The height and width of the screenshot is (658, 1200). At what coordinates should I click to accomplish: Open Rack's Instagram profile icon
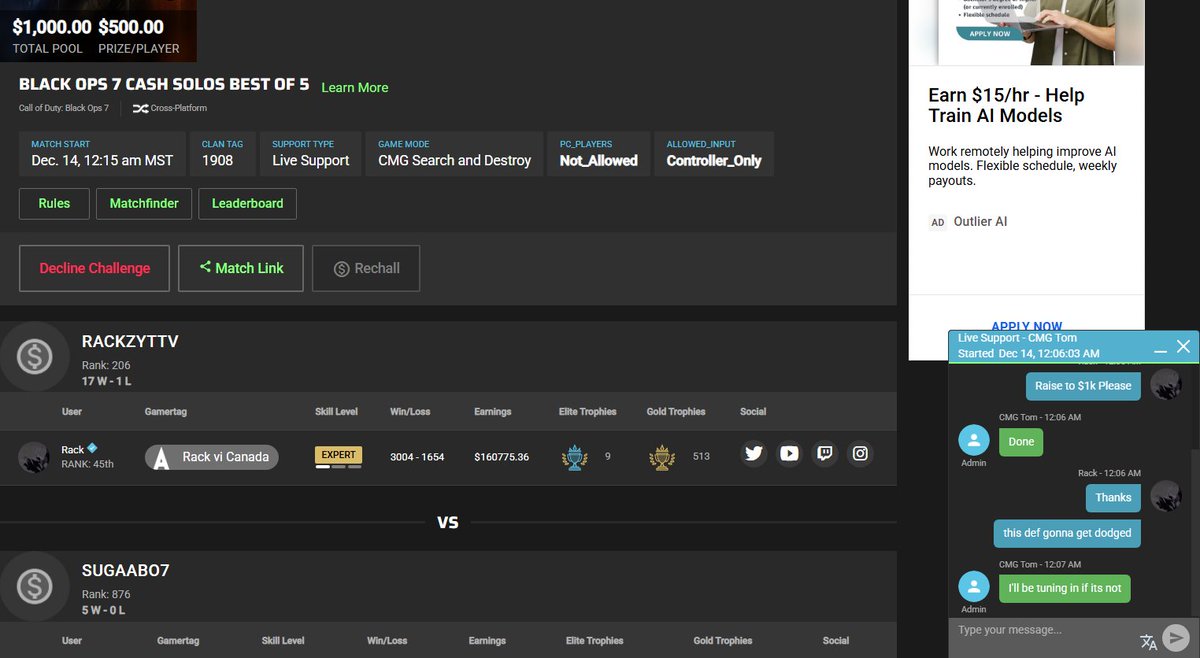(x=860, y=454)
